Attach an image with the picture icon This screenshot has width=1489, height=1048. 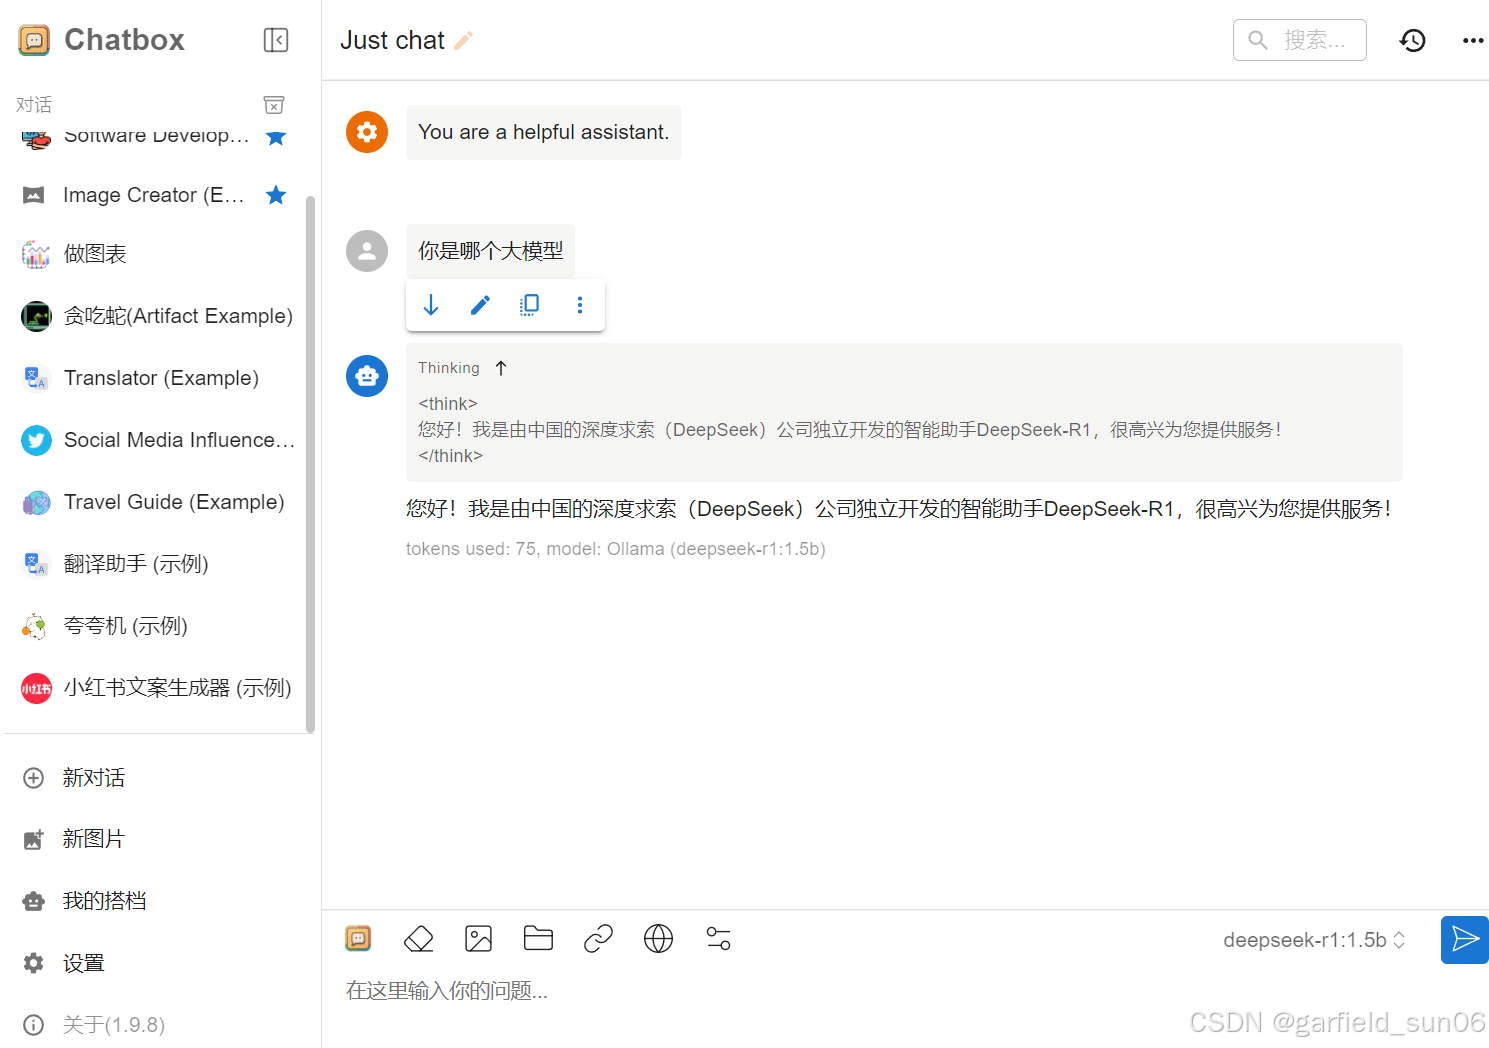click(479, 938)
